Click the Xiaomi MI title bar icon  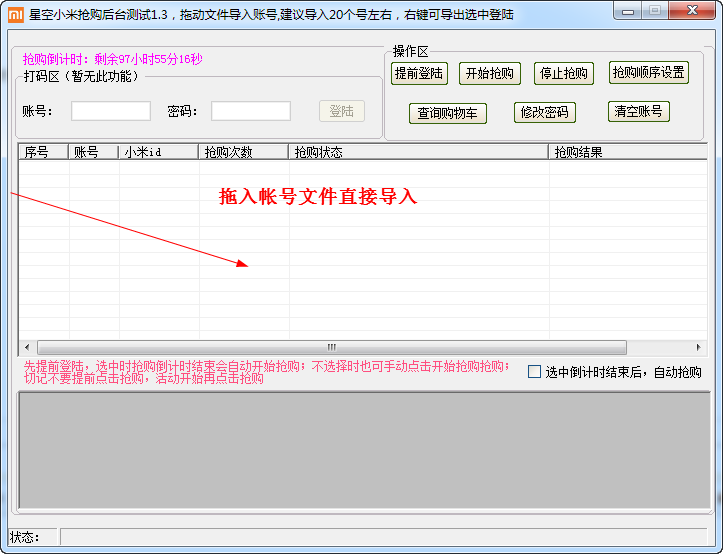point(16,15)
